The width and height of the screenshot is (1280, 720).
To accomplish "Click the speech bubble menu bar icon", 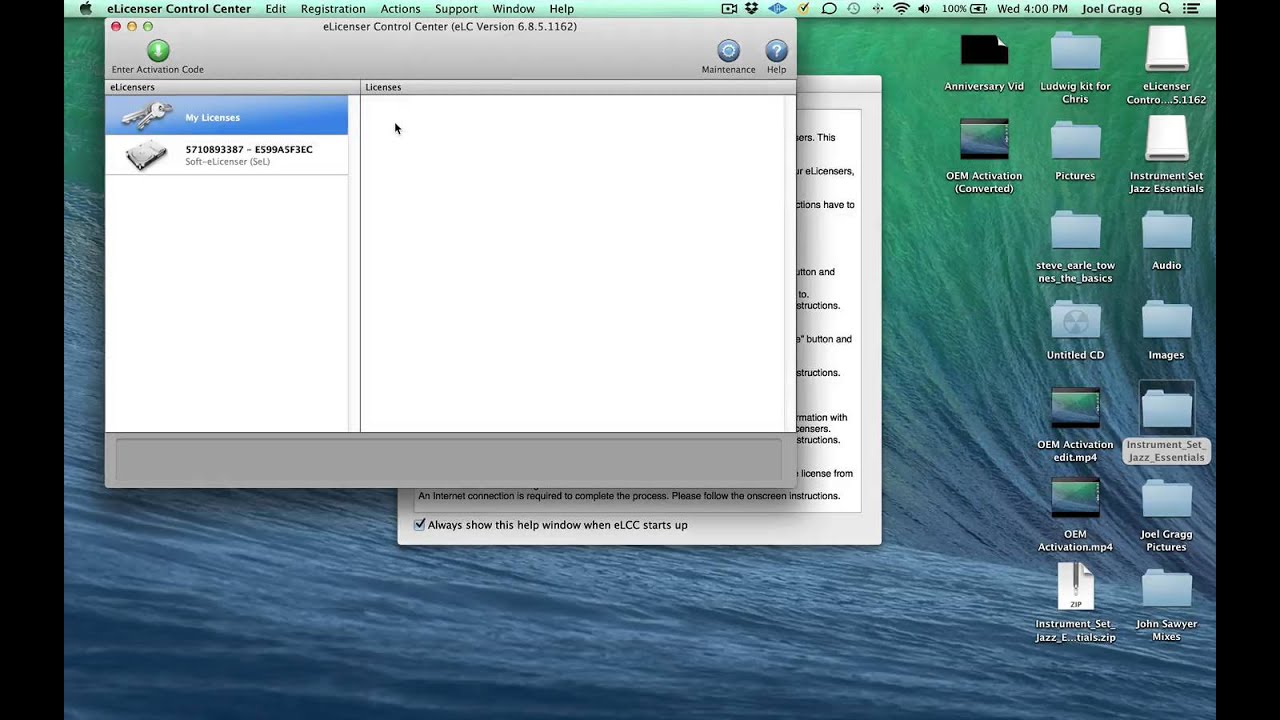I will [829, 8].
